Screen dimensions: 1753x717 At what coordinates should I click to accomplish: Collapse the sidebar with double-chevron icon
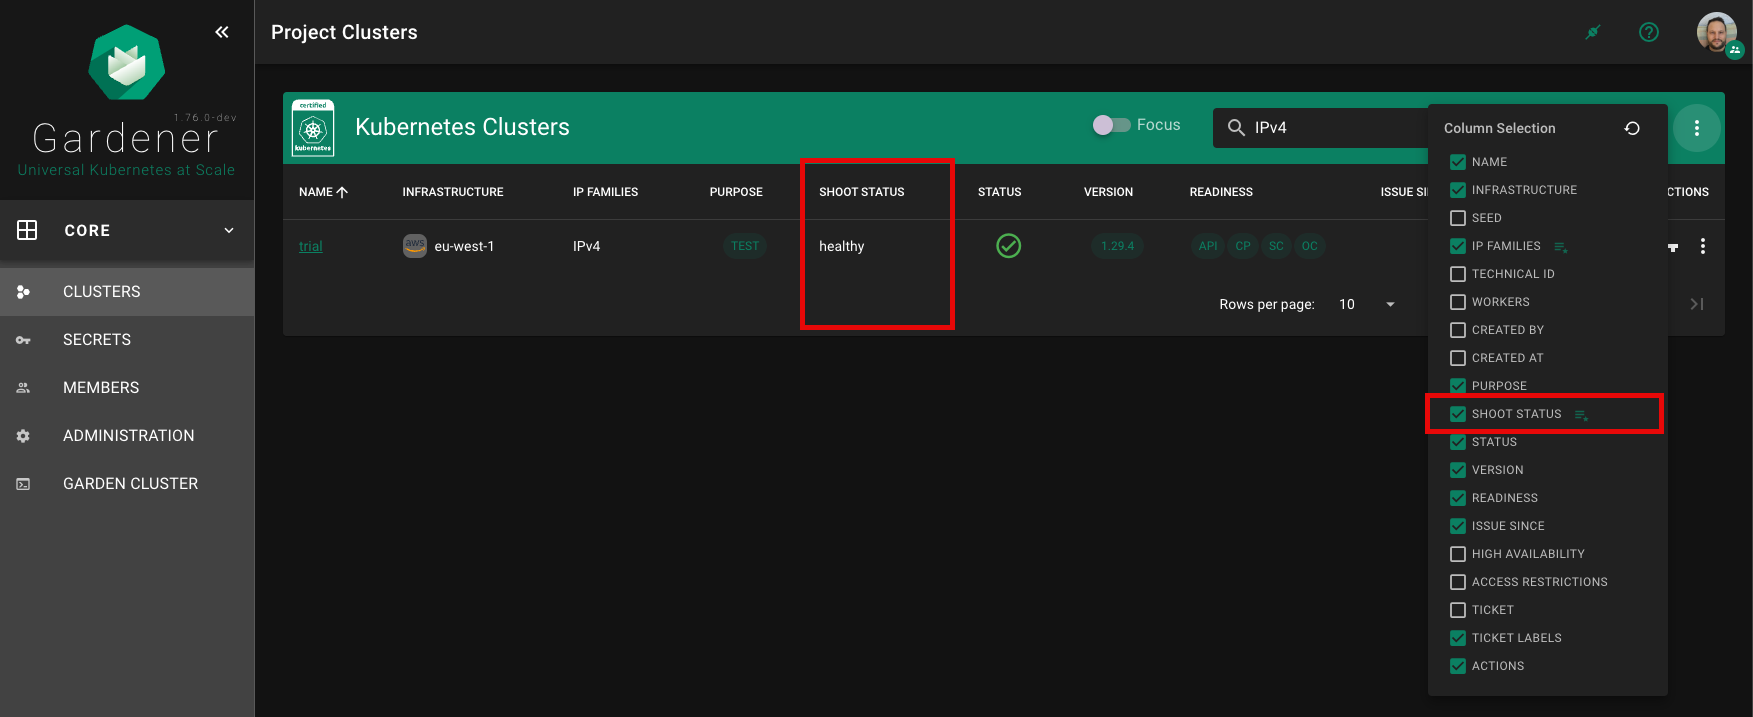click(222, 32)
